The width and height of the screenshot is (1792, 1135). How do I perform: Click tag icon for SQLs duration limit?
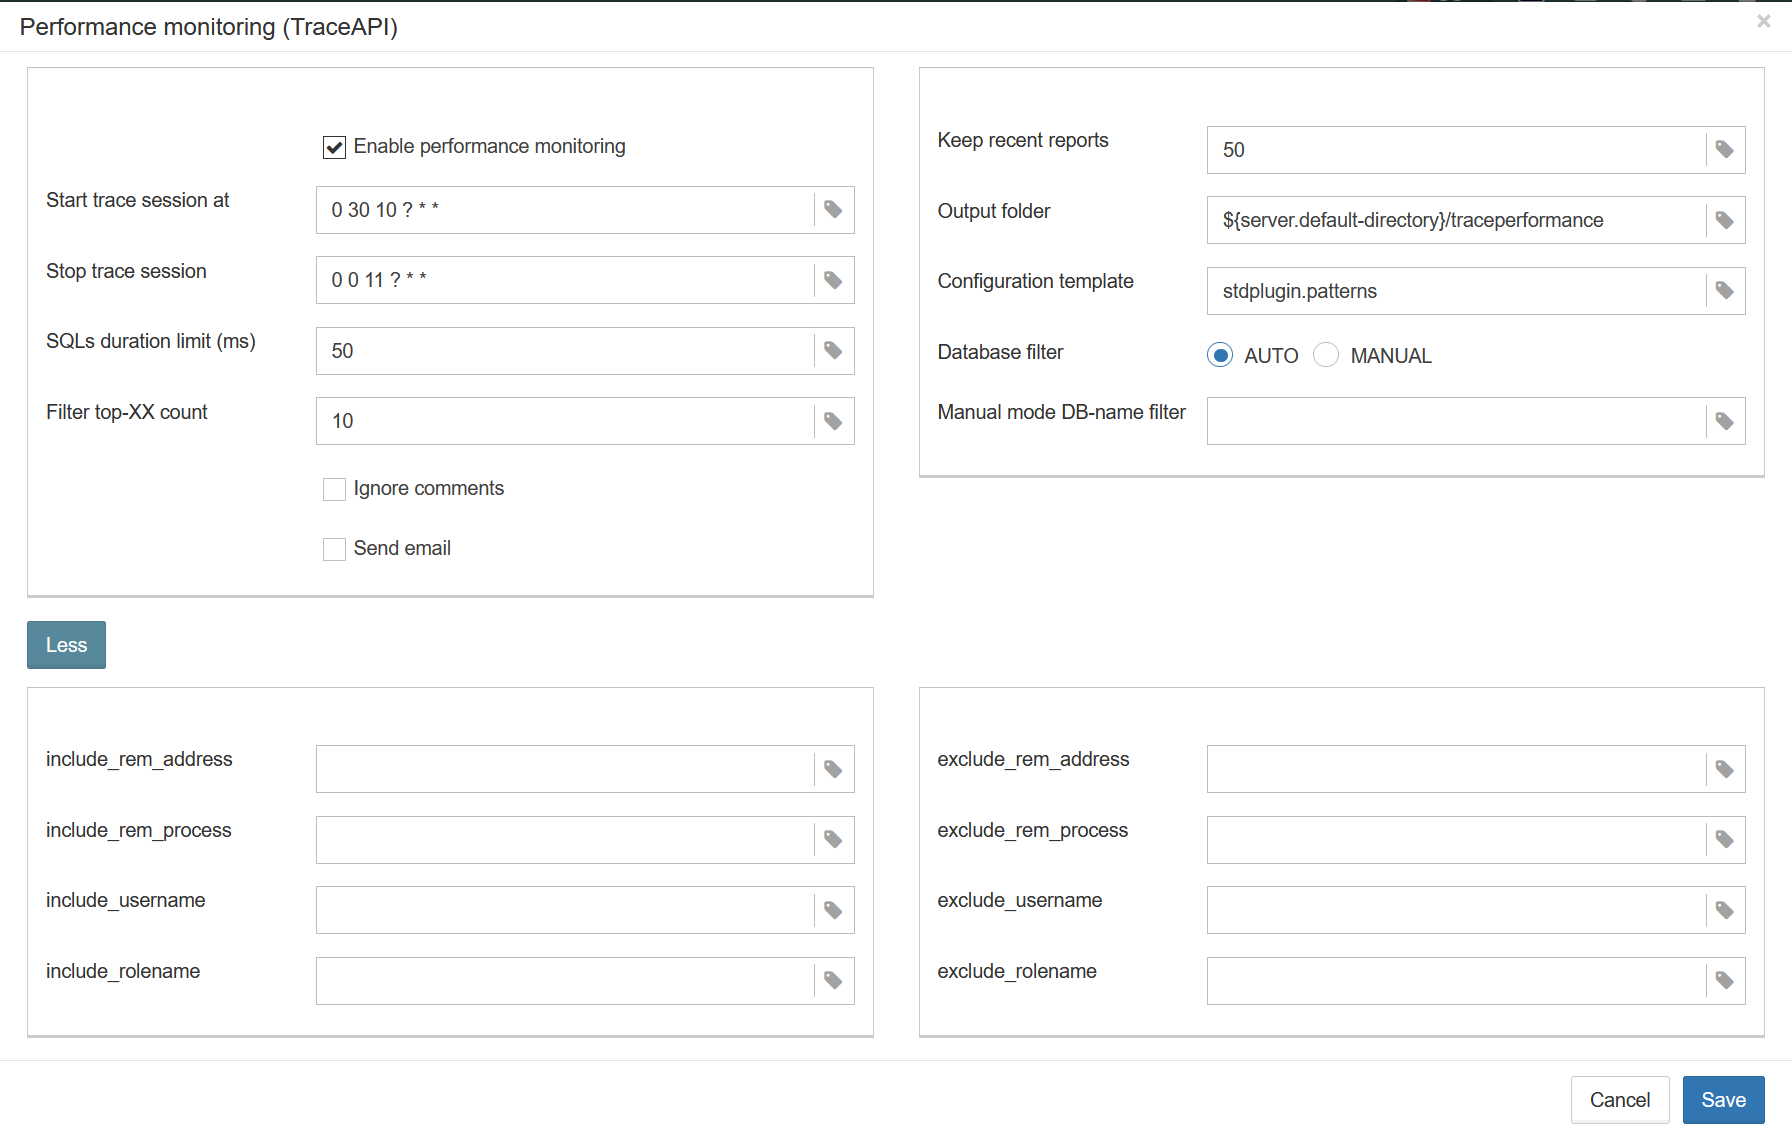[833, 351]
